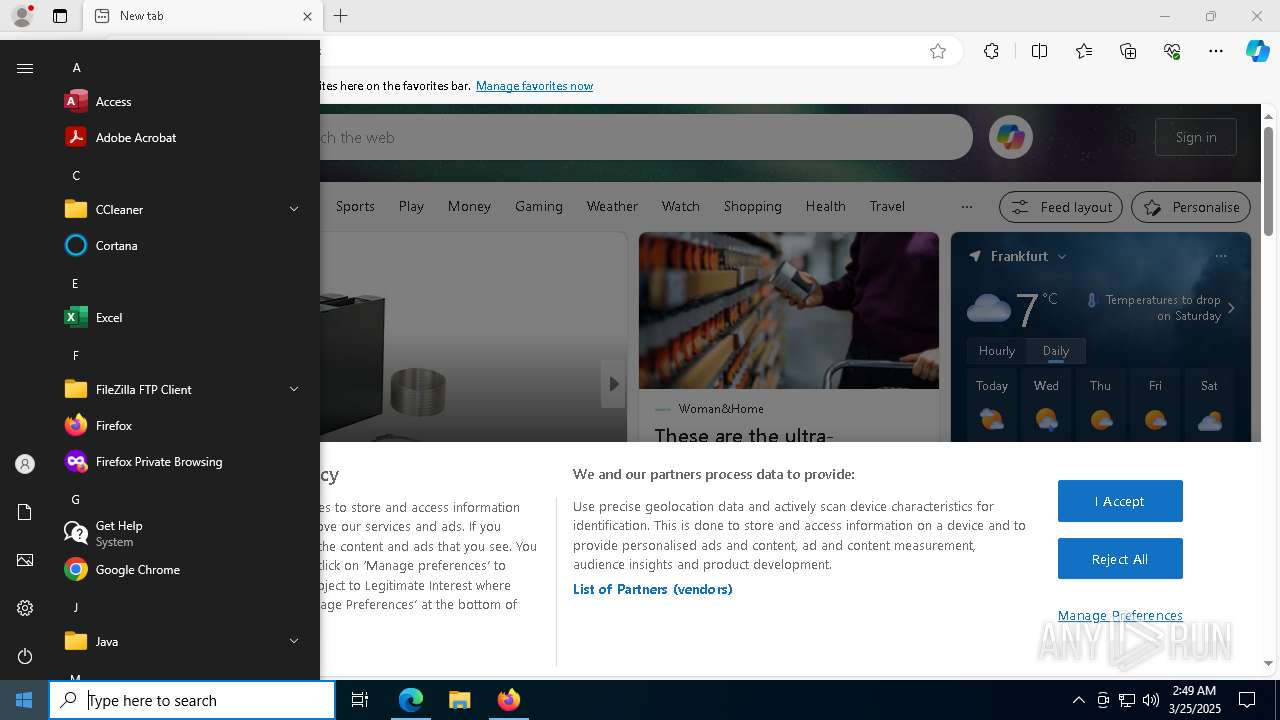Image resolution: width=1280 pixels, height=720 pixels.
Task: Click I Accept on cookie consent
Action: click(x=1120, y=501)
